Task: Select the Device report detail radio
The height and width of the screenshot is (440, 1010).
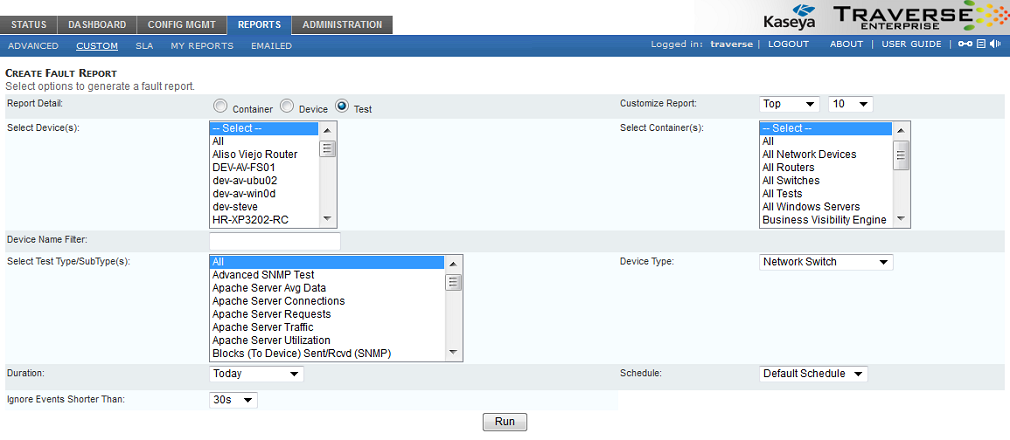Action: 286,105
